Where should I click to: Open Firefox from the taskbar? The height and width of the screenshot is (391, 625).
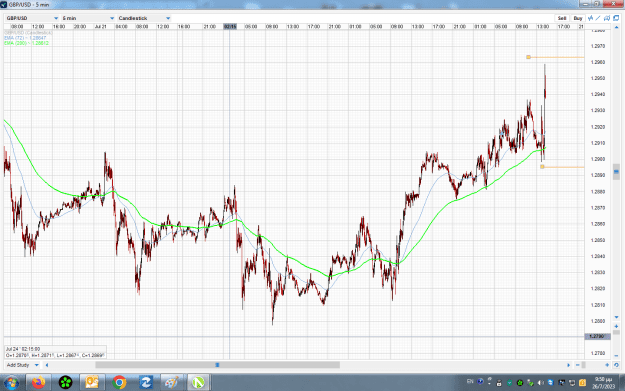pos(38,383)
